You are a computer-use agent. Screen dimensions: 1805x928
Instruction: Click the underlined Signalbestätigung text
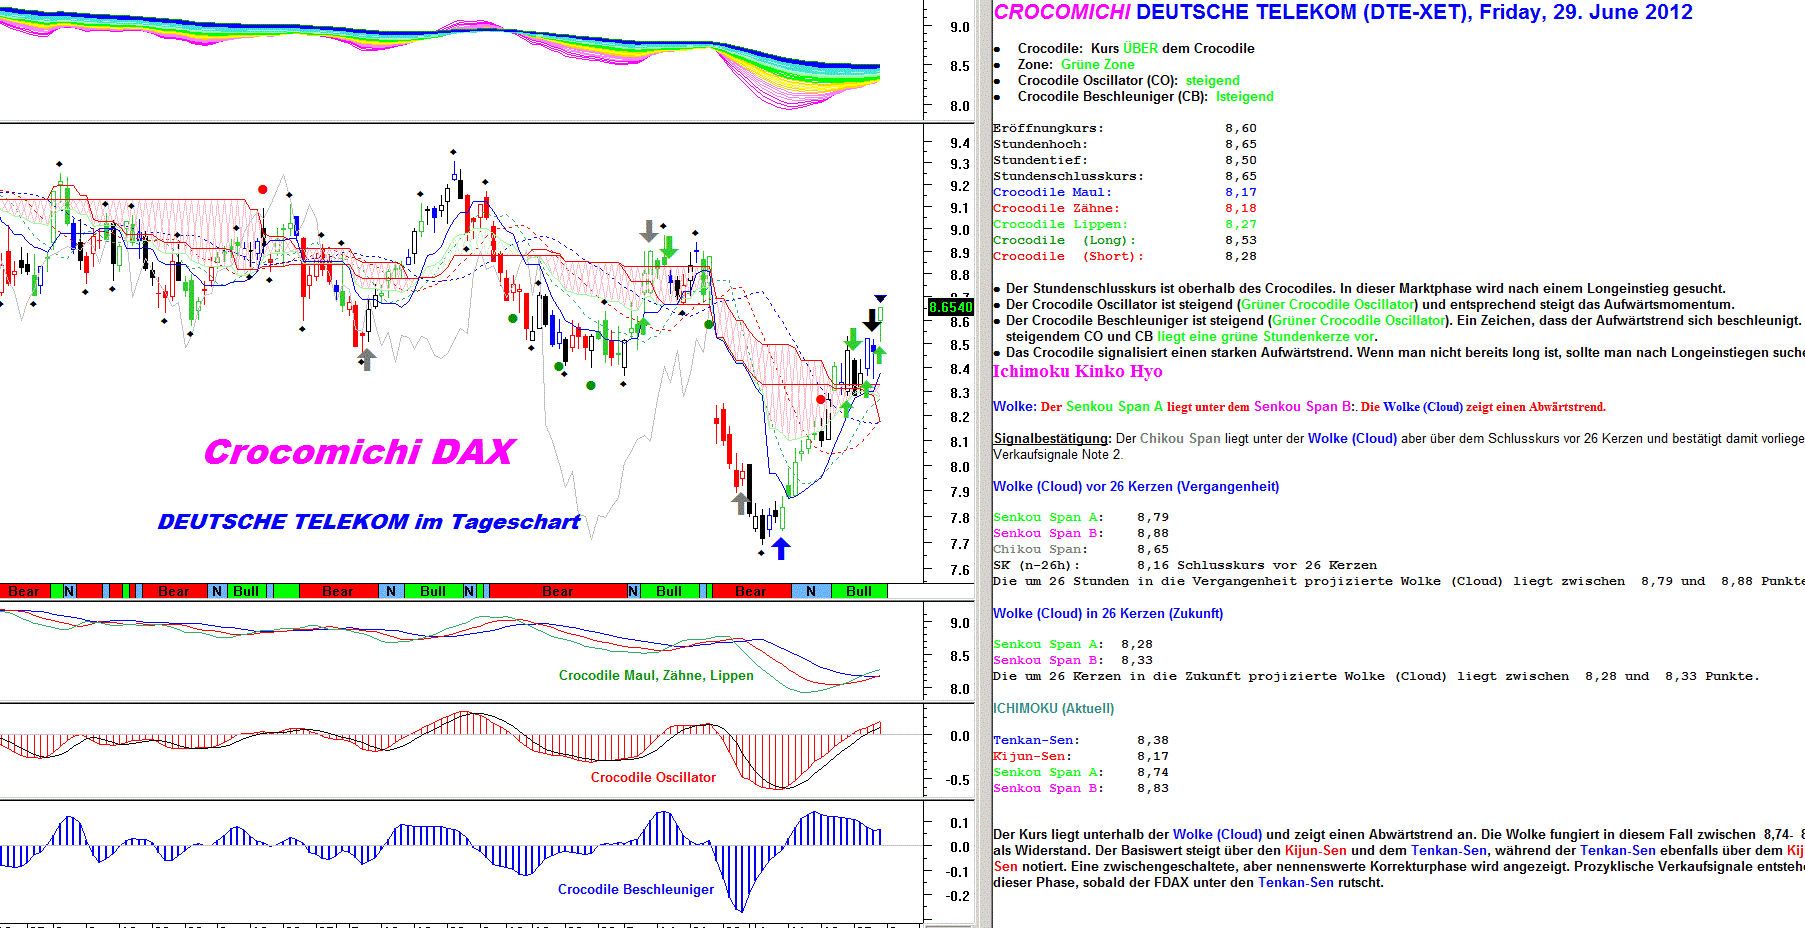(1051, 438)
